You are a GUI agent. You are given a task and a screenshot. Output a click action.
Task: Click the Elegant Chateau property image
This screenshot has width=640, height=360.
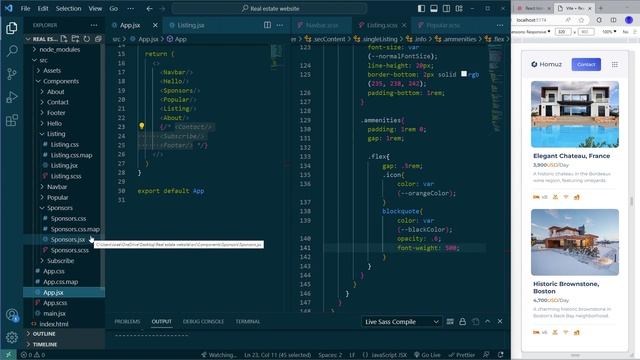point(575,114)
